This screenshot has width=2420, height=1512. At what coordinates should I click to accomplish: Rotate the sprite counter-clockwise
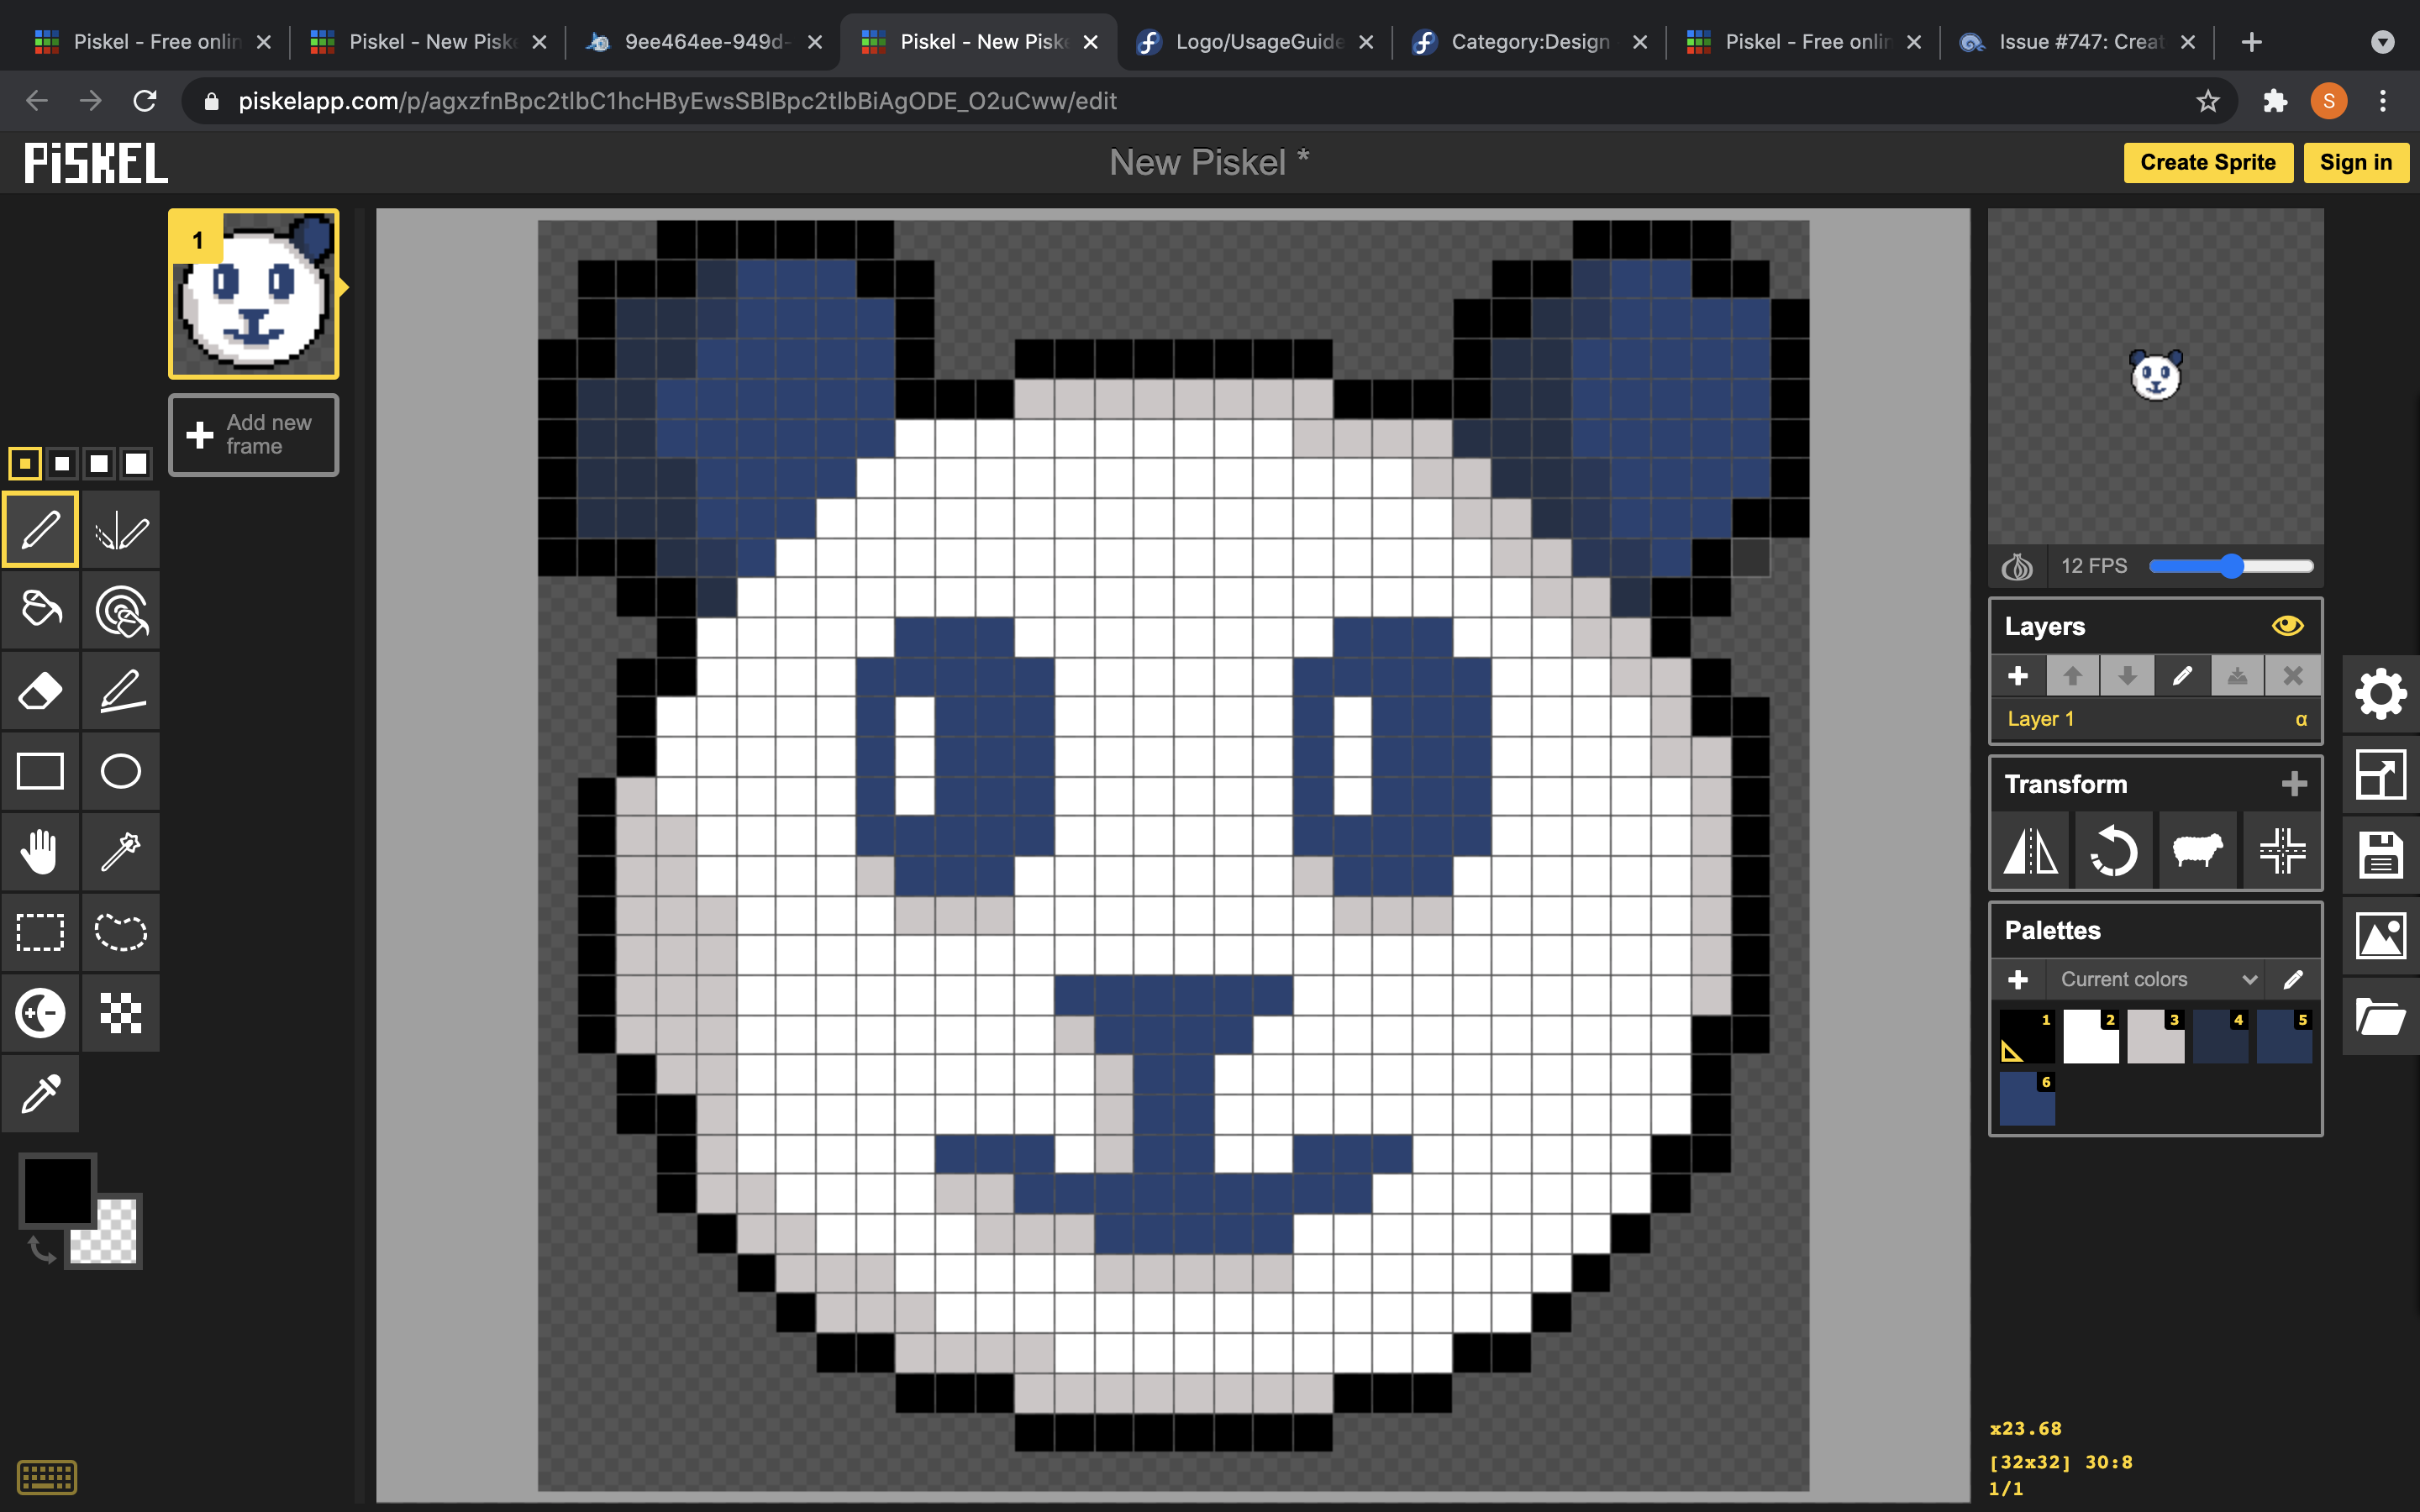tap(2113, 852)
